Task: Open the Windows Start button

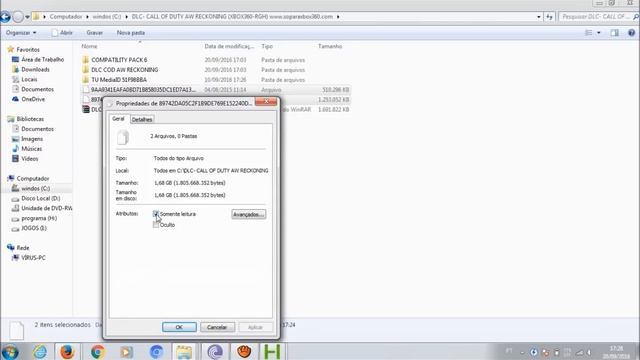Action: [x=10, y=351]
